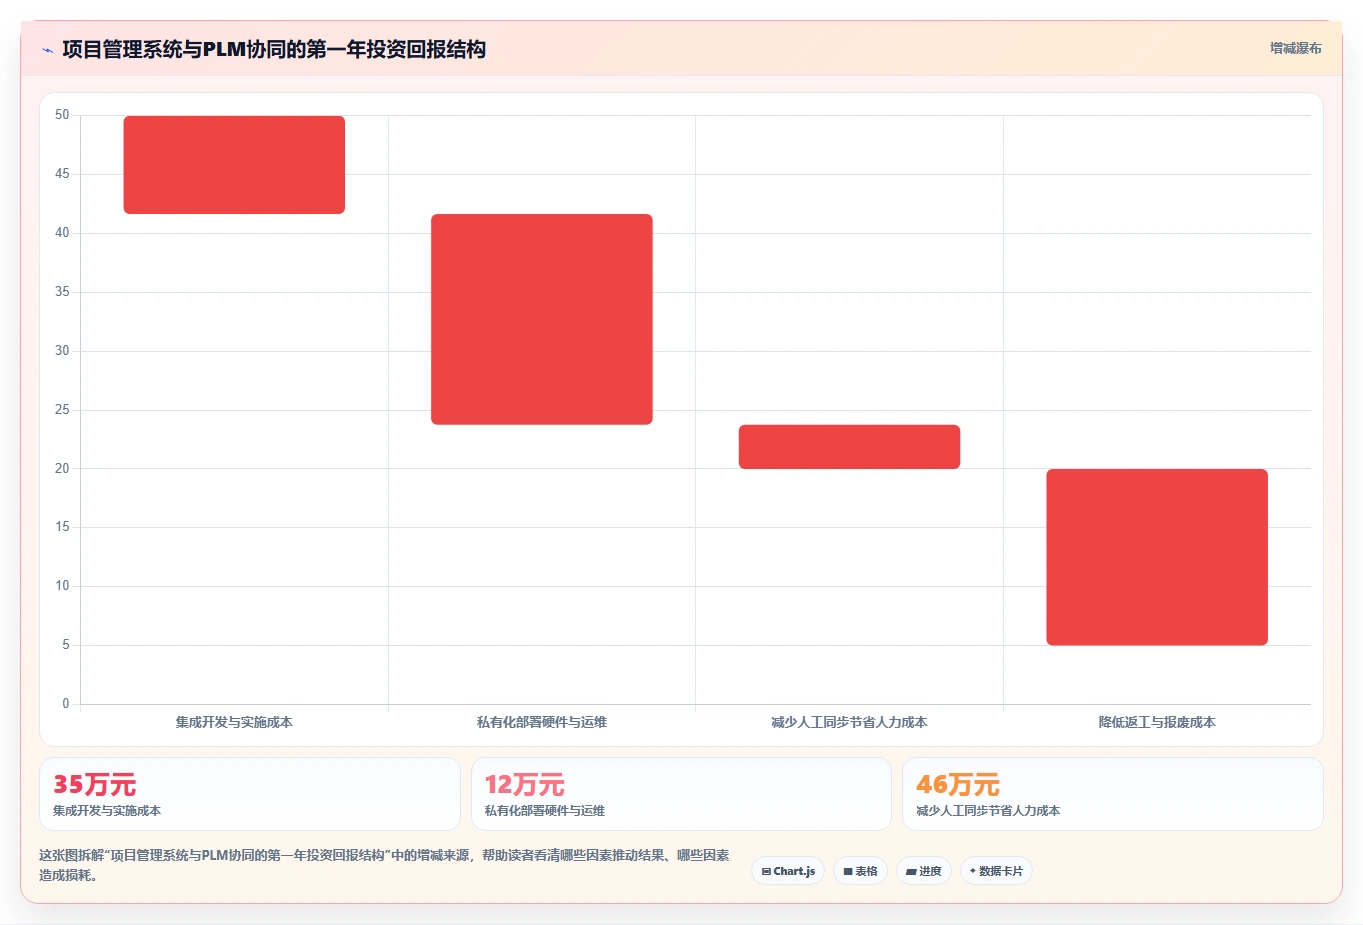Click the x-axis label 私有化部署硬件与运维
This screenshot has height=925, width=1363.
(x=542, y=722)
